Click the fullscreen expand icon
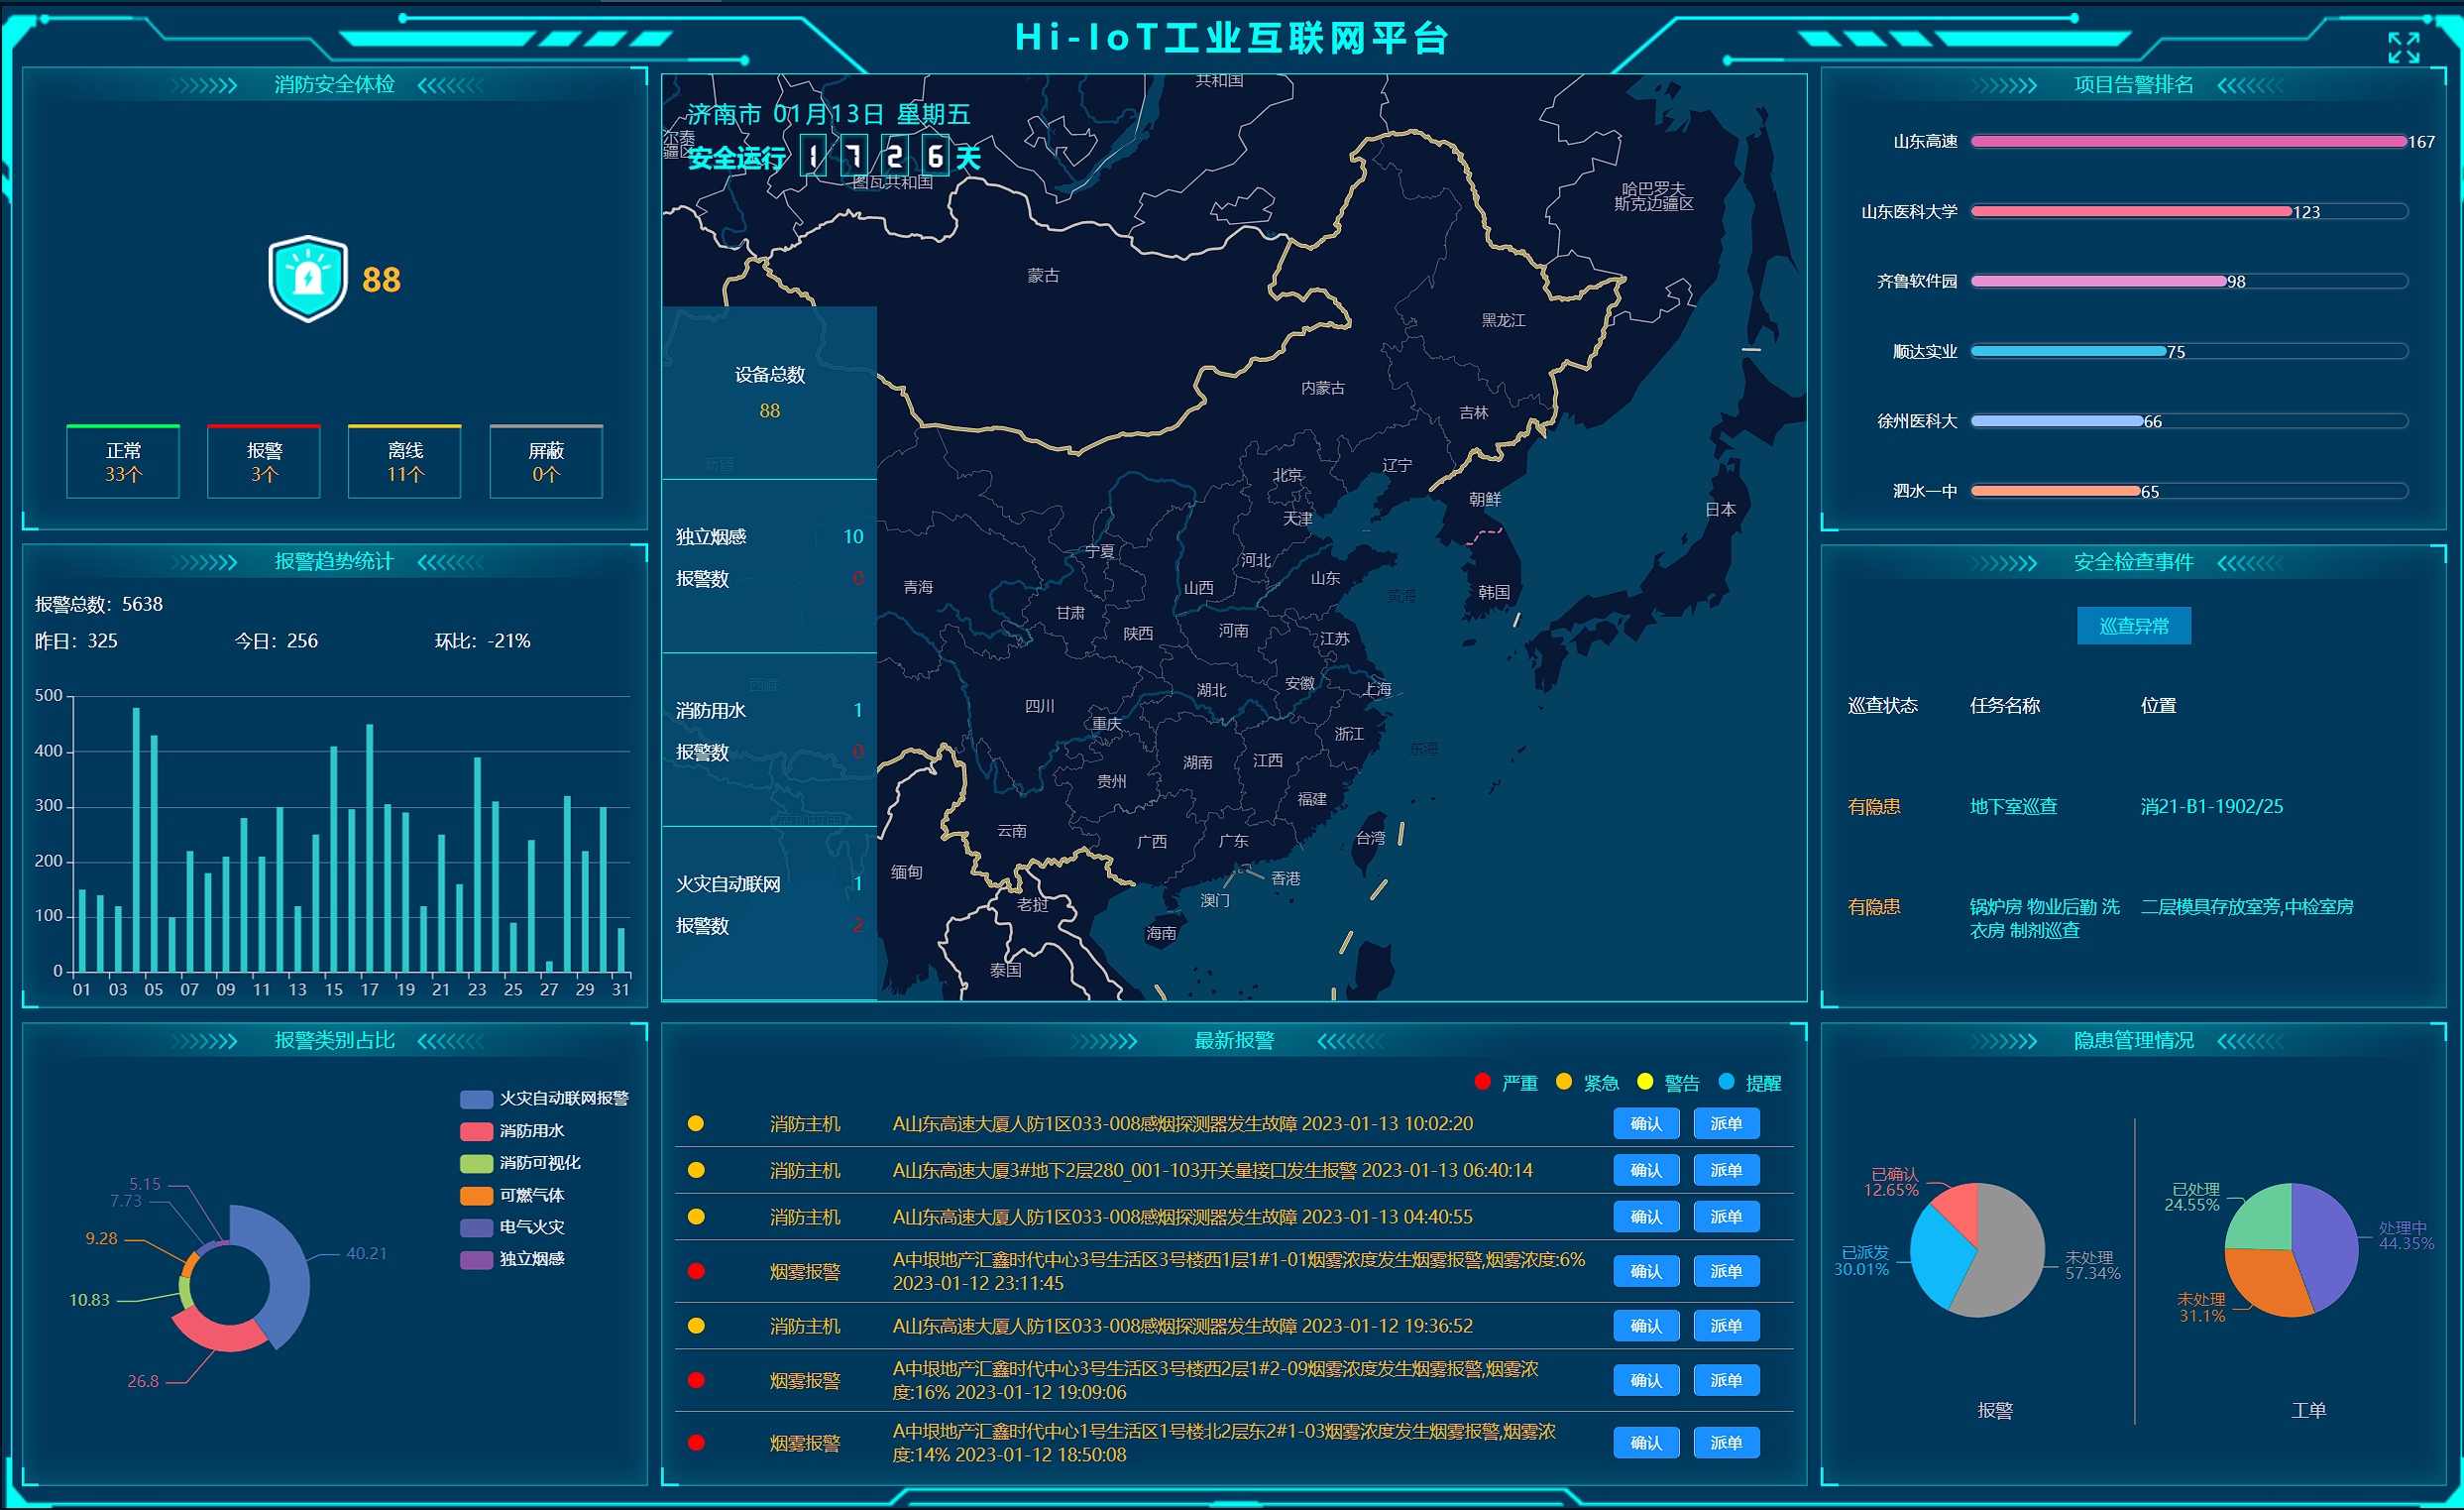The image size is (2464, 1510). point(2403,47)
